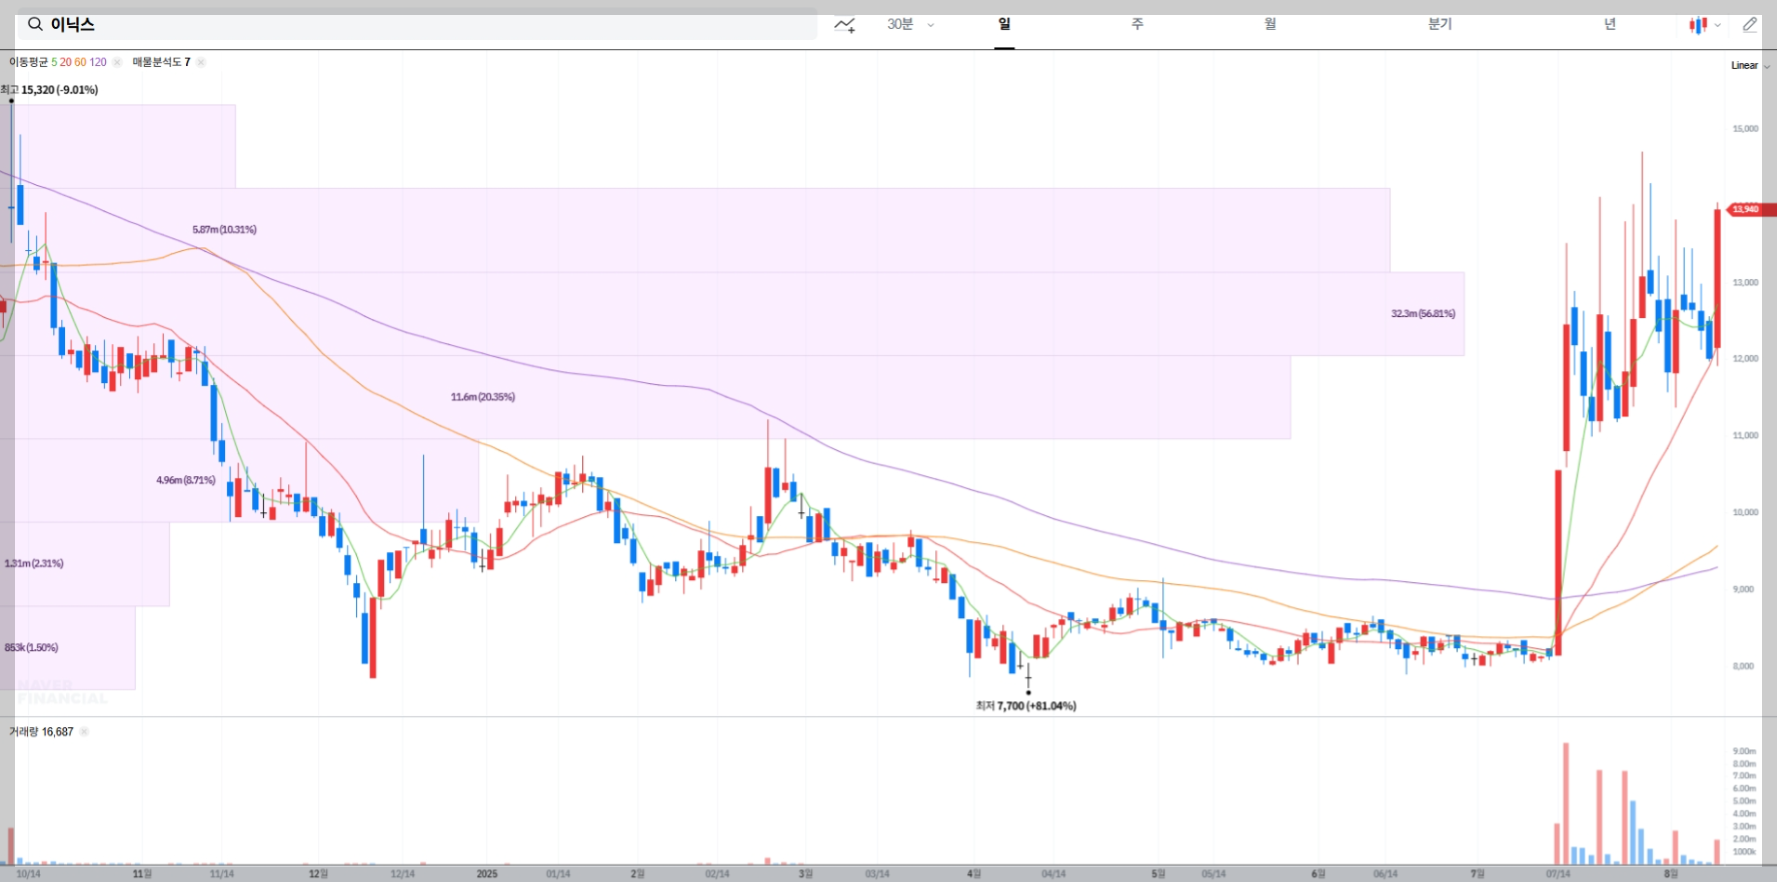Click the 최고 15,320 (-9.01%) high label

coord(50,90)
